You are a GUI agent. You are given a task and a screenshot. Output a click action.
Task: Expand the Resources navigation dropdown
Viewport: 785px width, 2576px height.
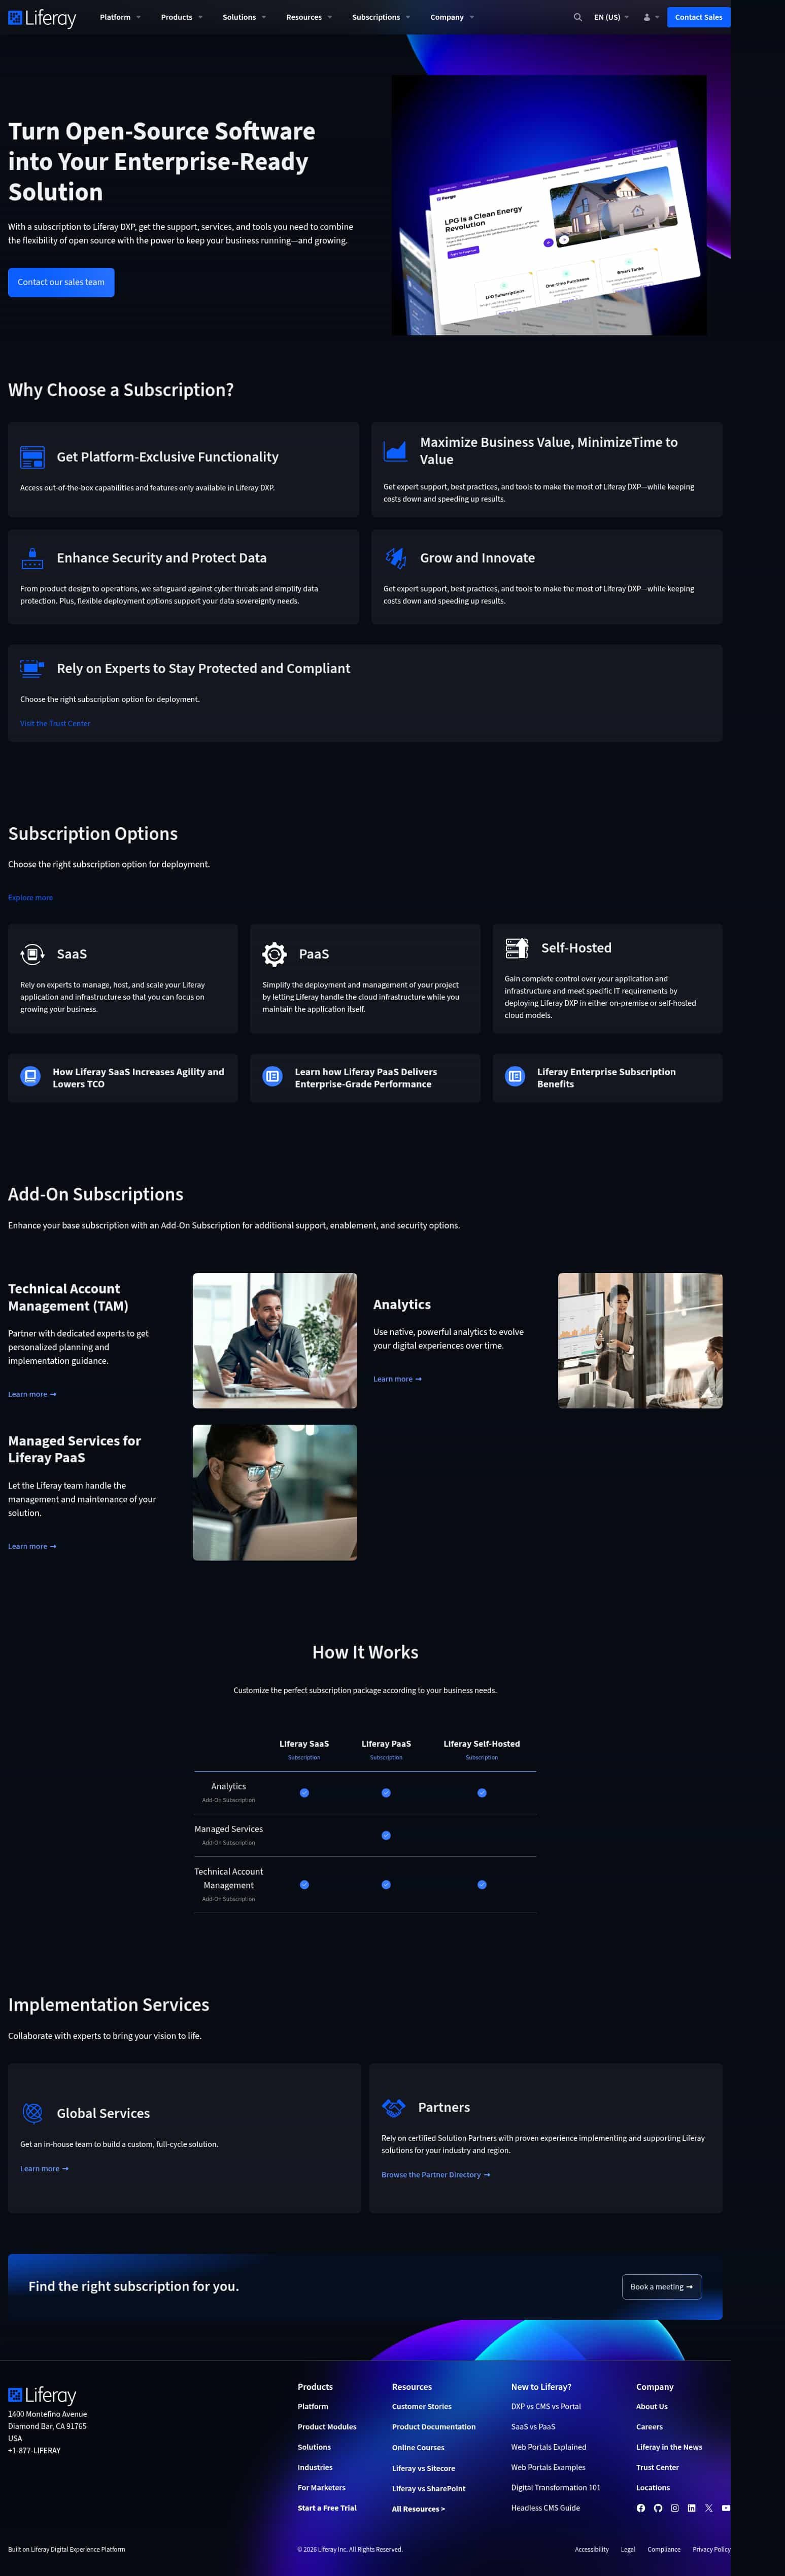[309, 17]
